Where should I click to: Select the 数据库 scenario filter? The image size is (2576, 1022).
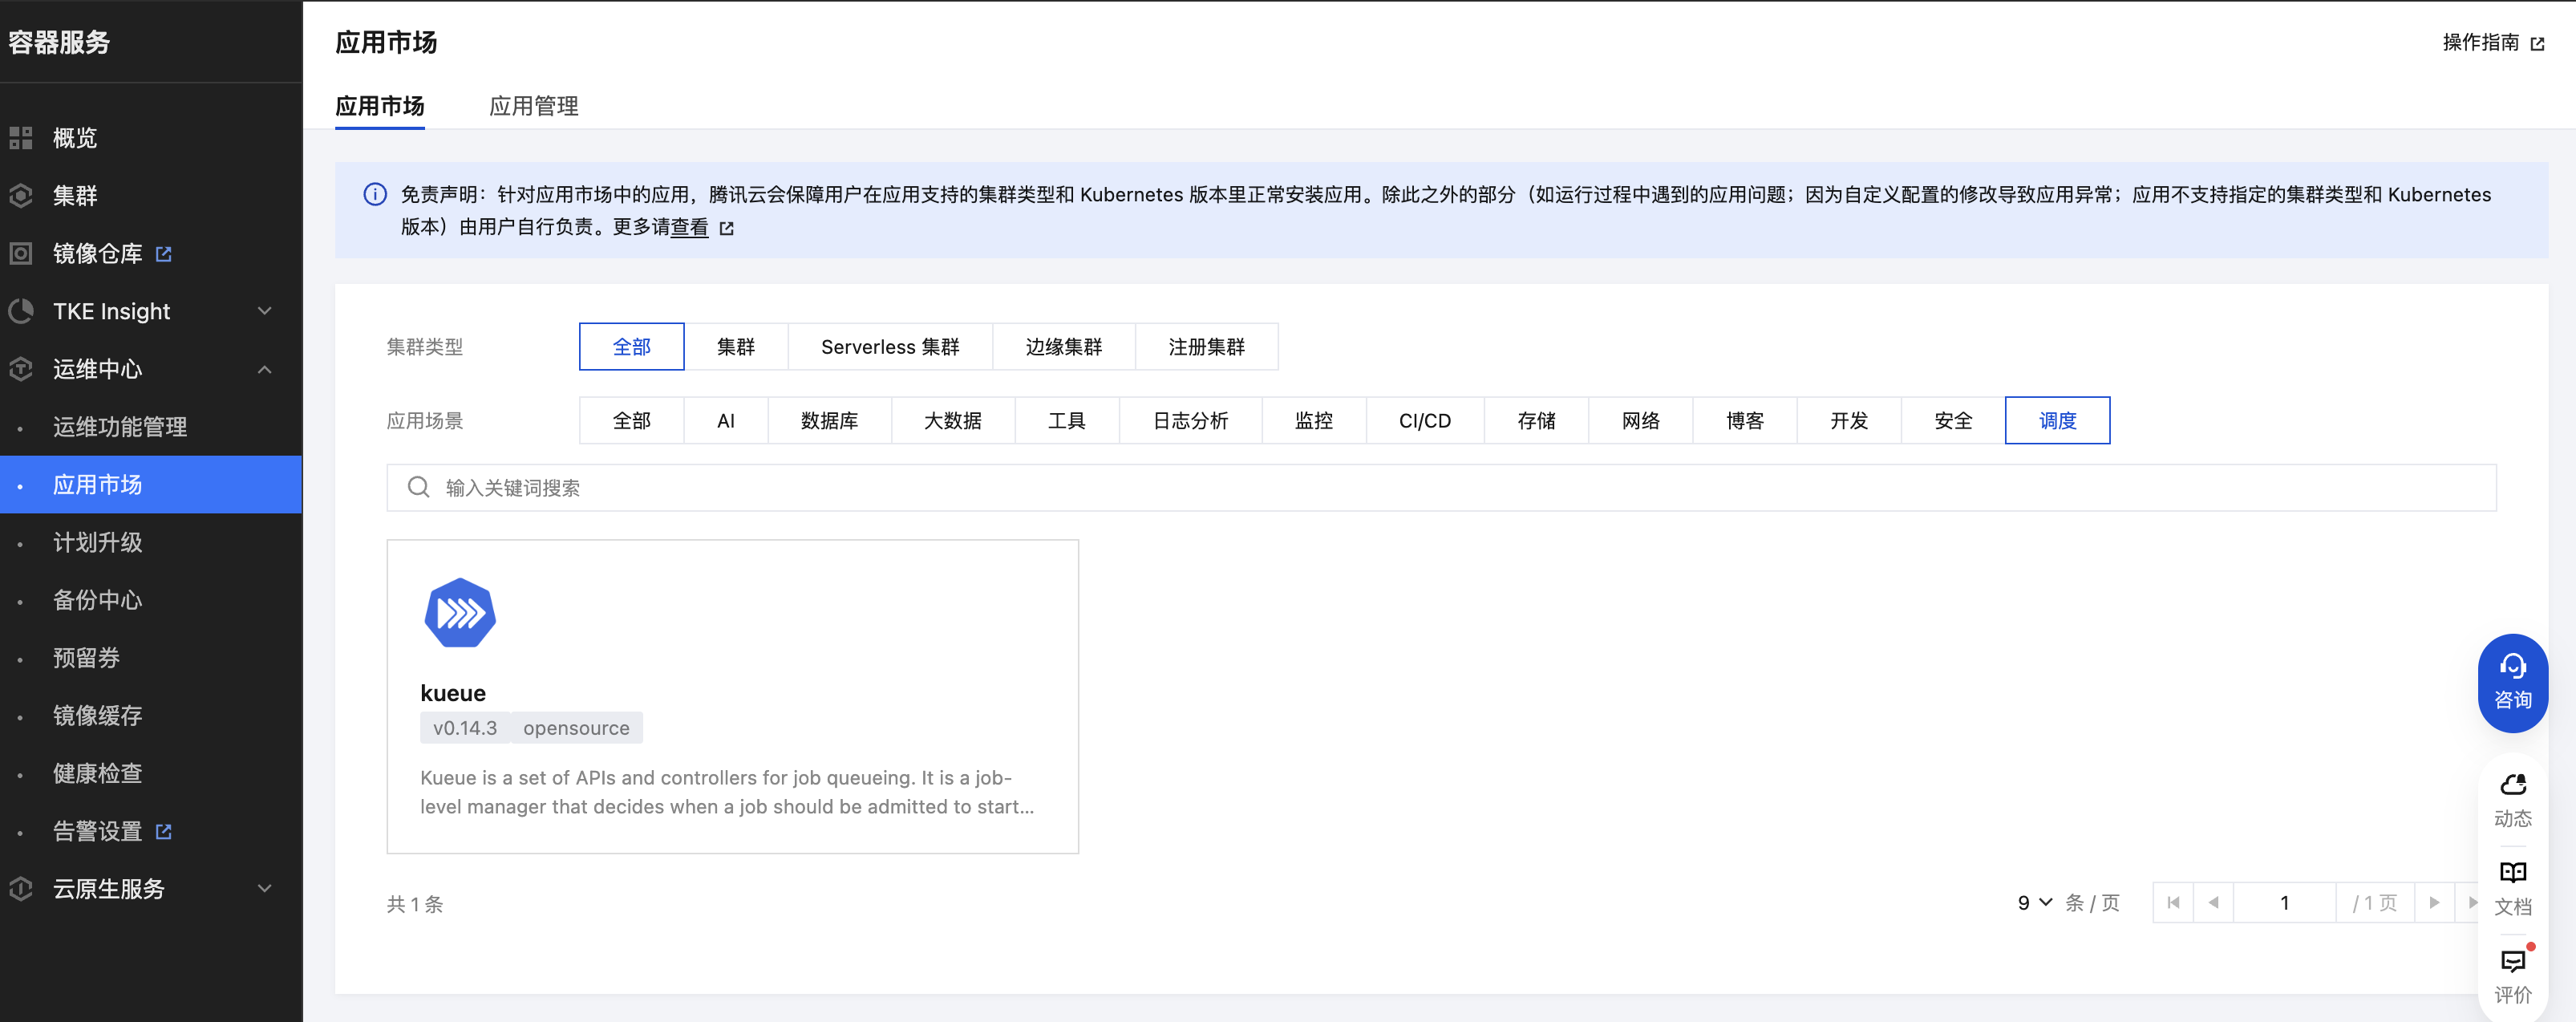(829, 421)
